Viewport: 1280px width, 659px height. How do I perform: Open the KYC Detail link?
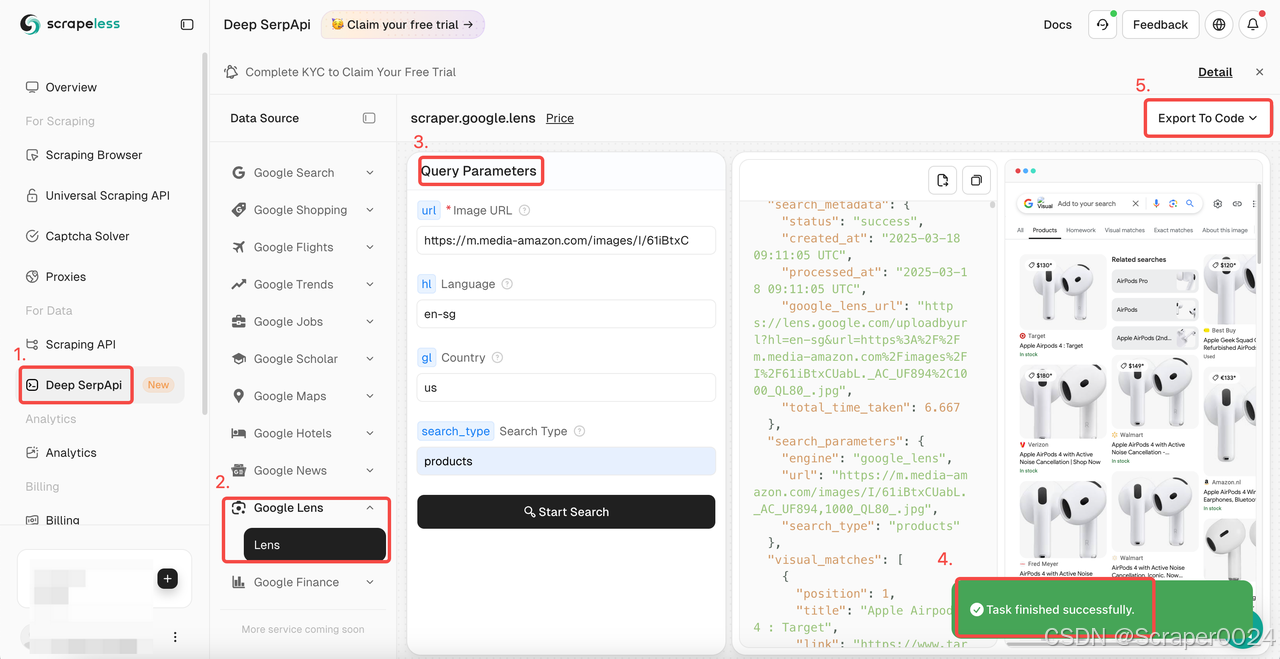coord(1215,72)
